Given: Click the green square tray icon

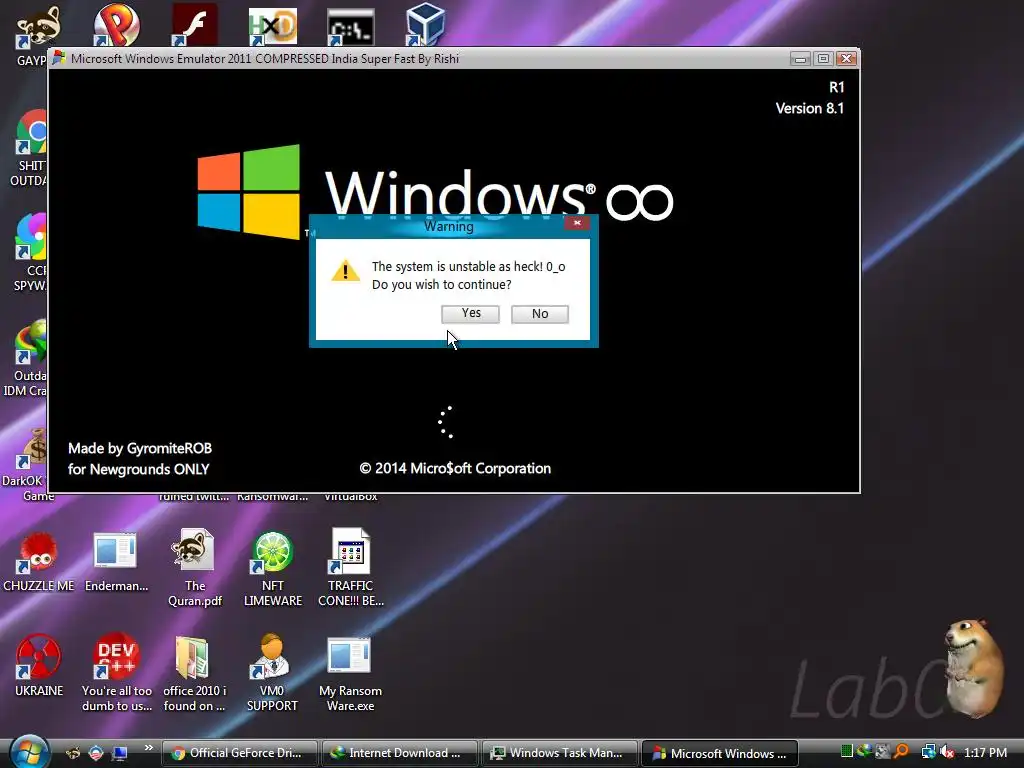Looking at the screenshot, I should pos(846,752).
